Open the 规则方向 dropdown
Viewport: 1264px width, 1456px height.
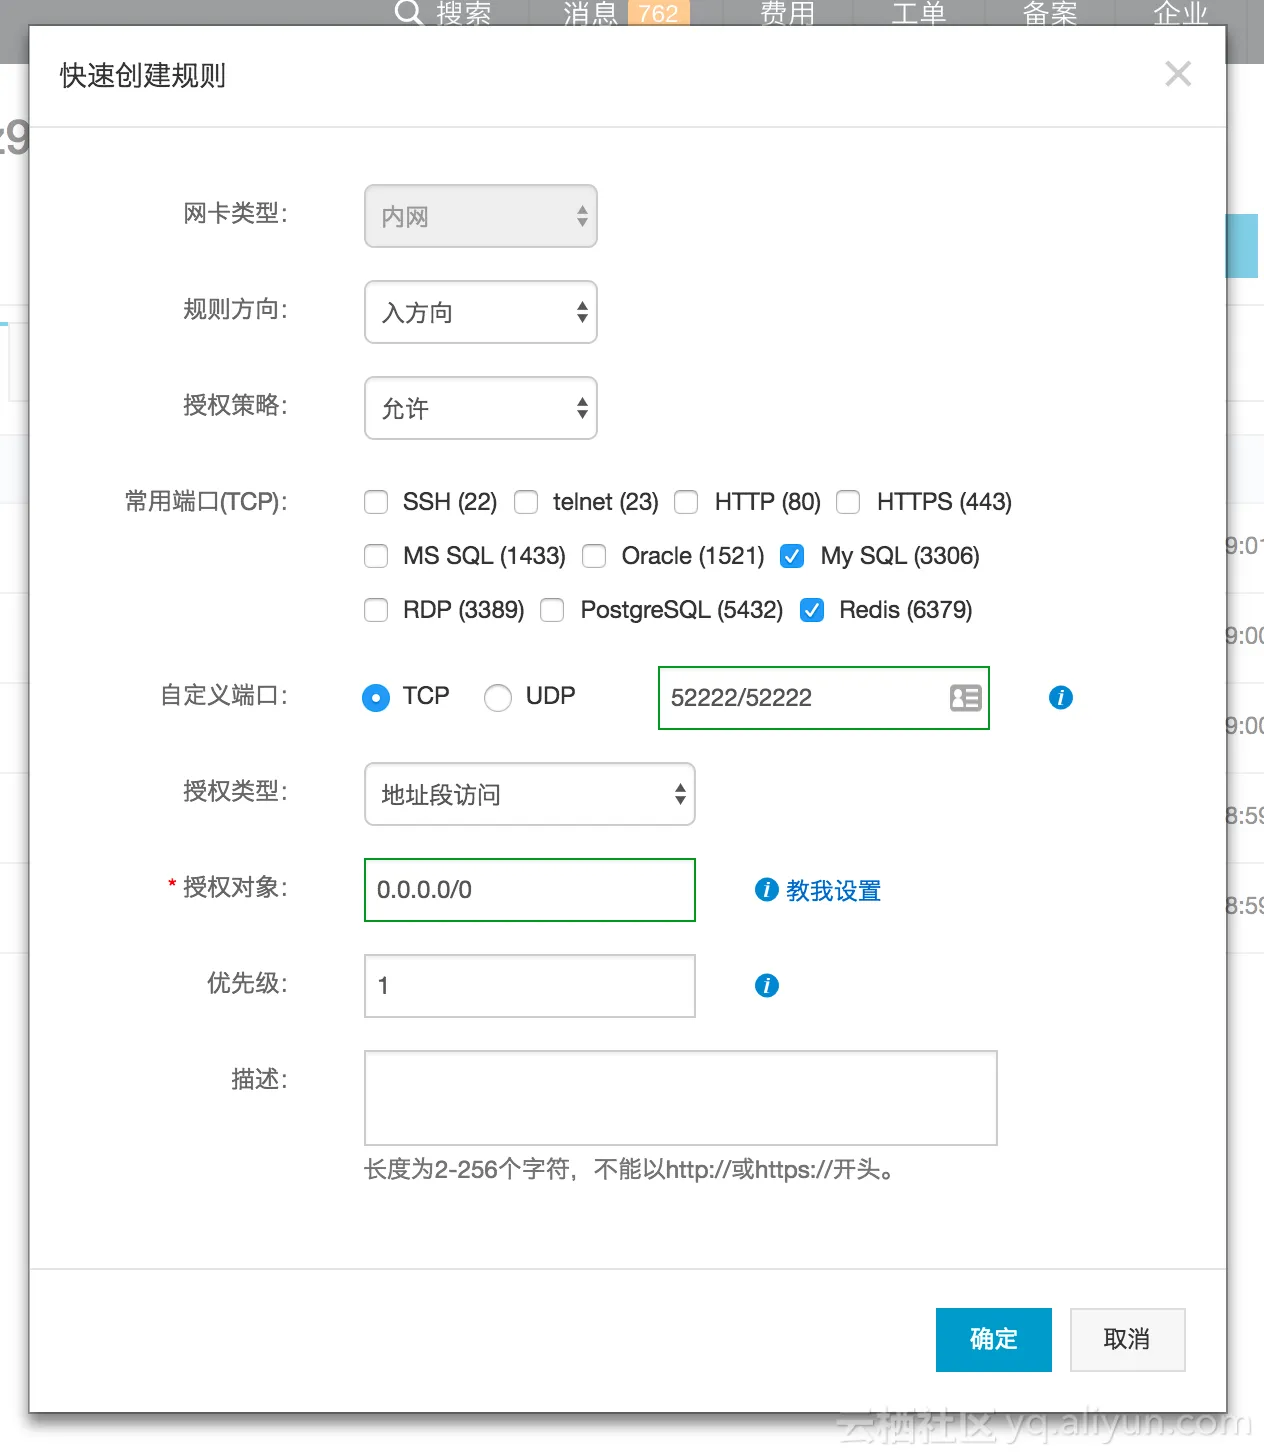click(481, 312)
